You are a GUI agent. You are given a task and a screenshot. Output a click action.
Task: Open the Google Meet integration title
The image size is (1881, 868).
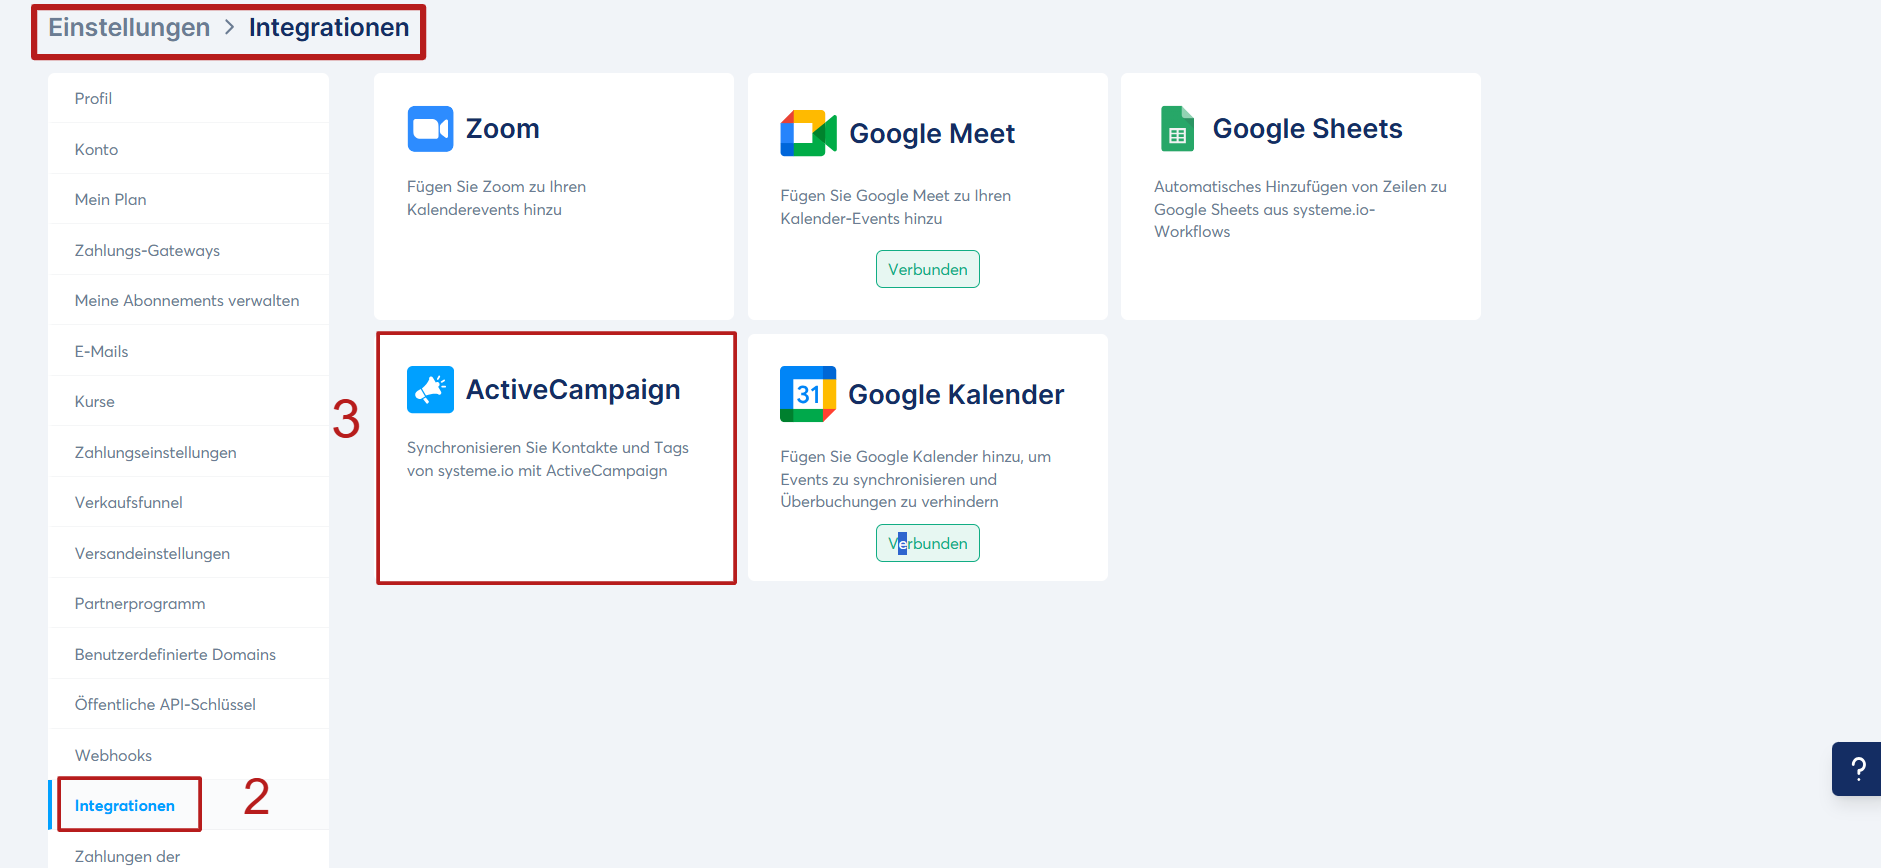[932, 133]
